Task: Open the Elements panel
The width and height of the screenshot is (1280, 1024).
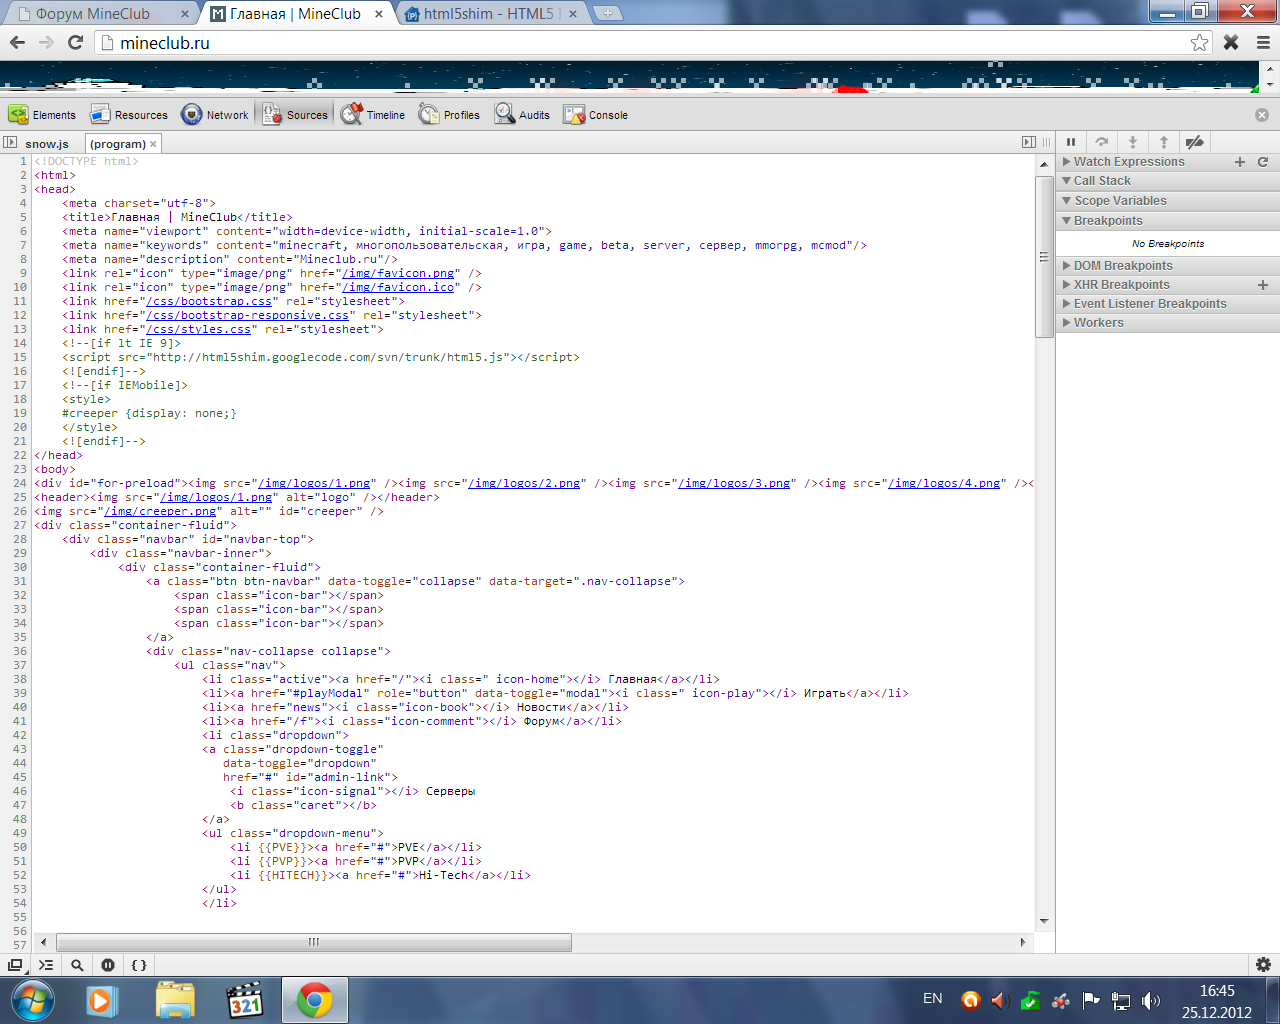Action: click(42, 115)
